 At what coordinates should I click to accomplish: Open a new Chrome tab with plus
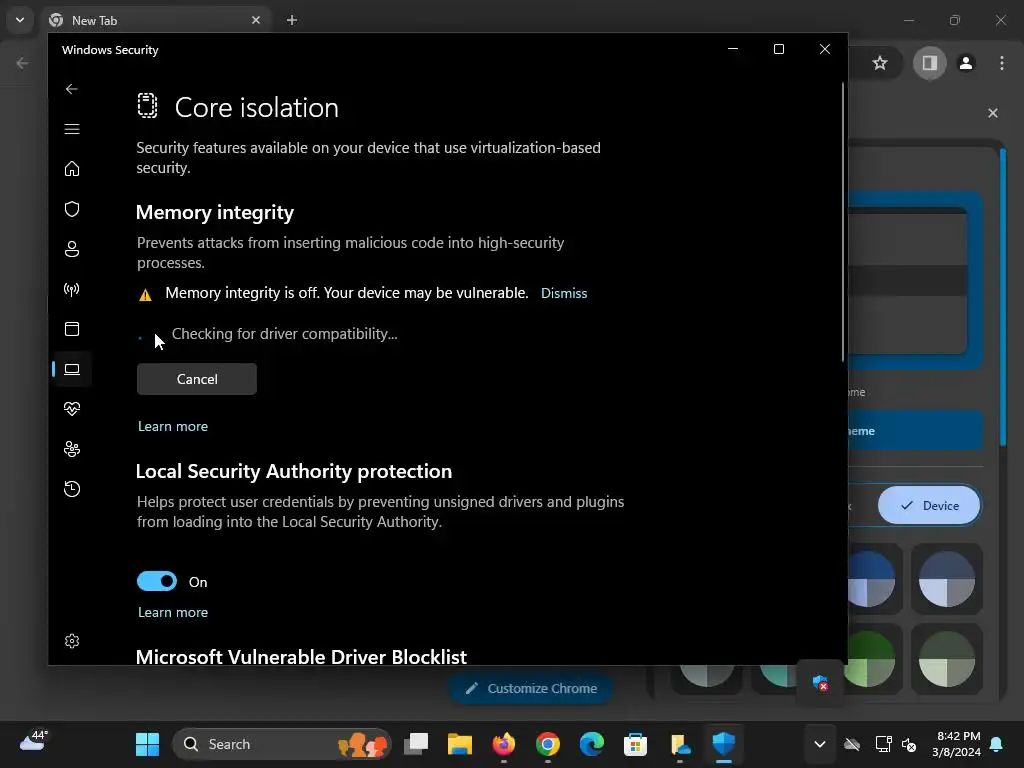pos(292,20)
